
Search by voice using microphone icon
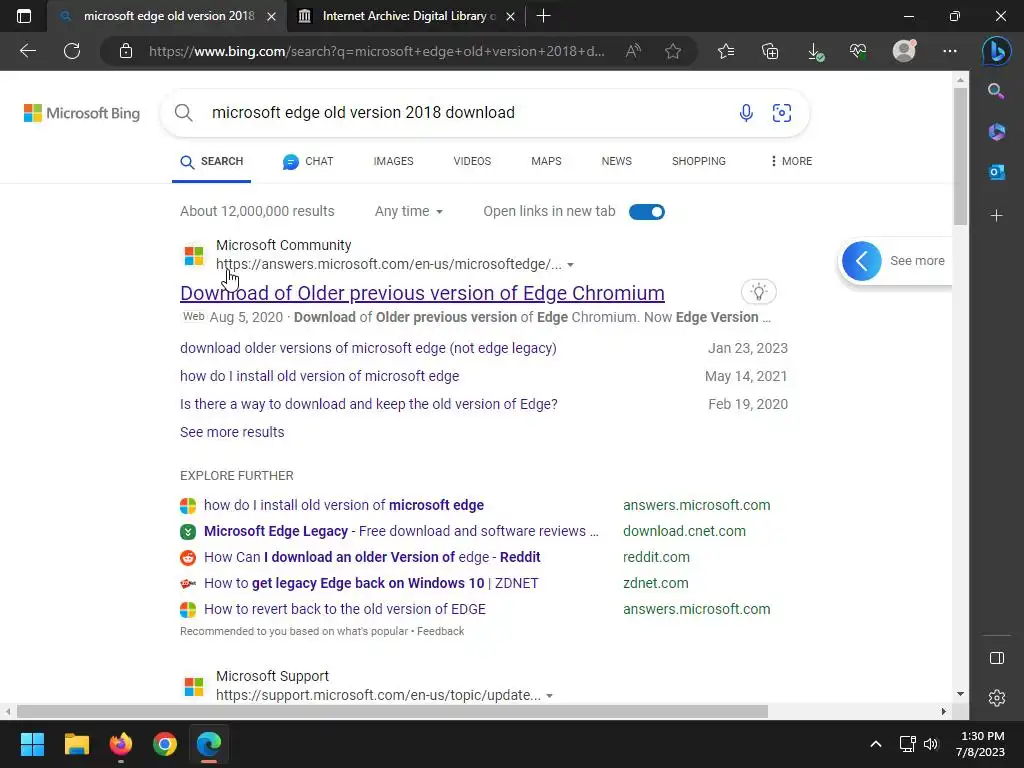click(746, 113)
